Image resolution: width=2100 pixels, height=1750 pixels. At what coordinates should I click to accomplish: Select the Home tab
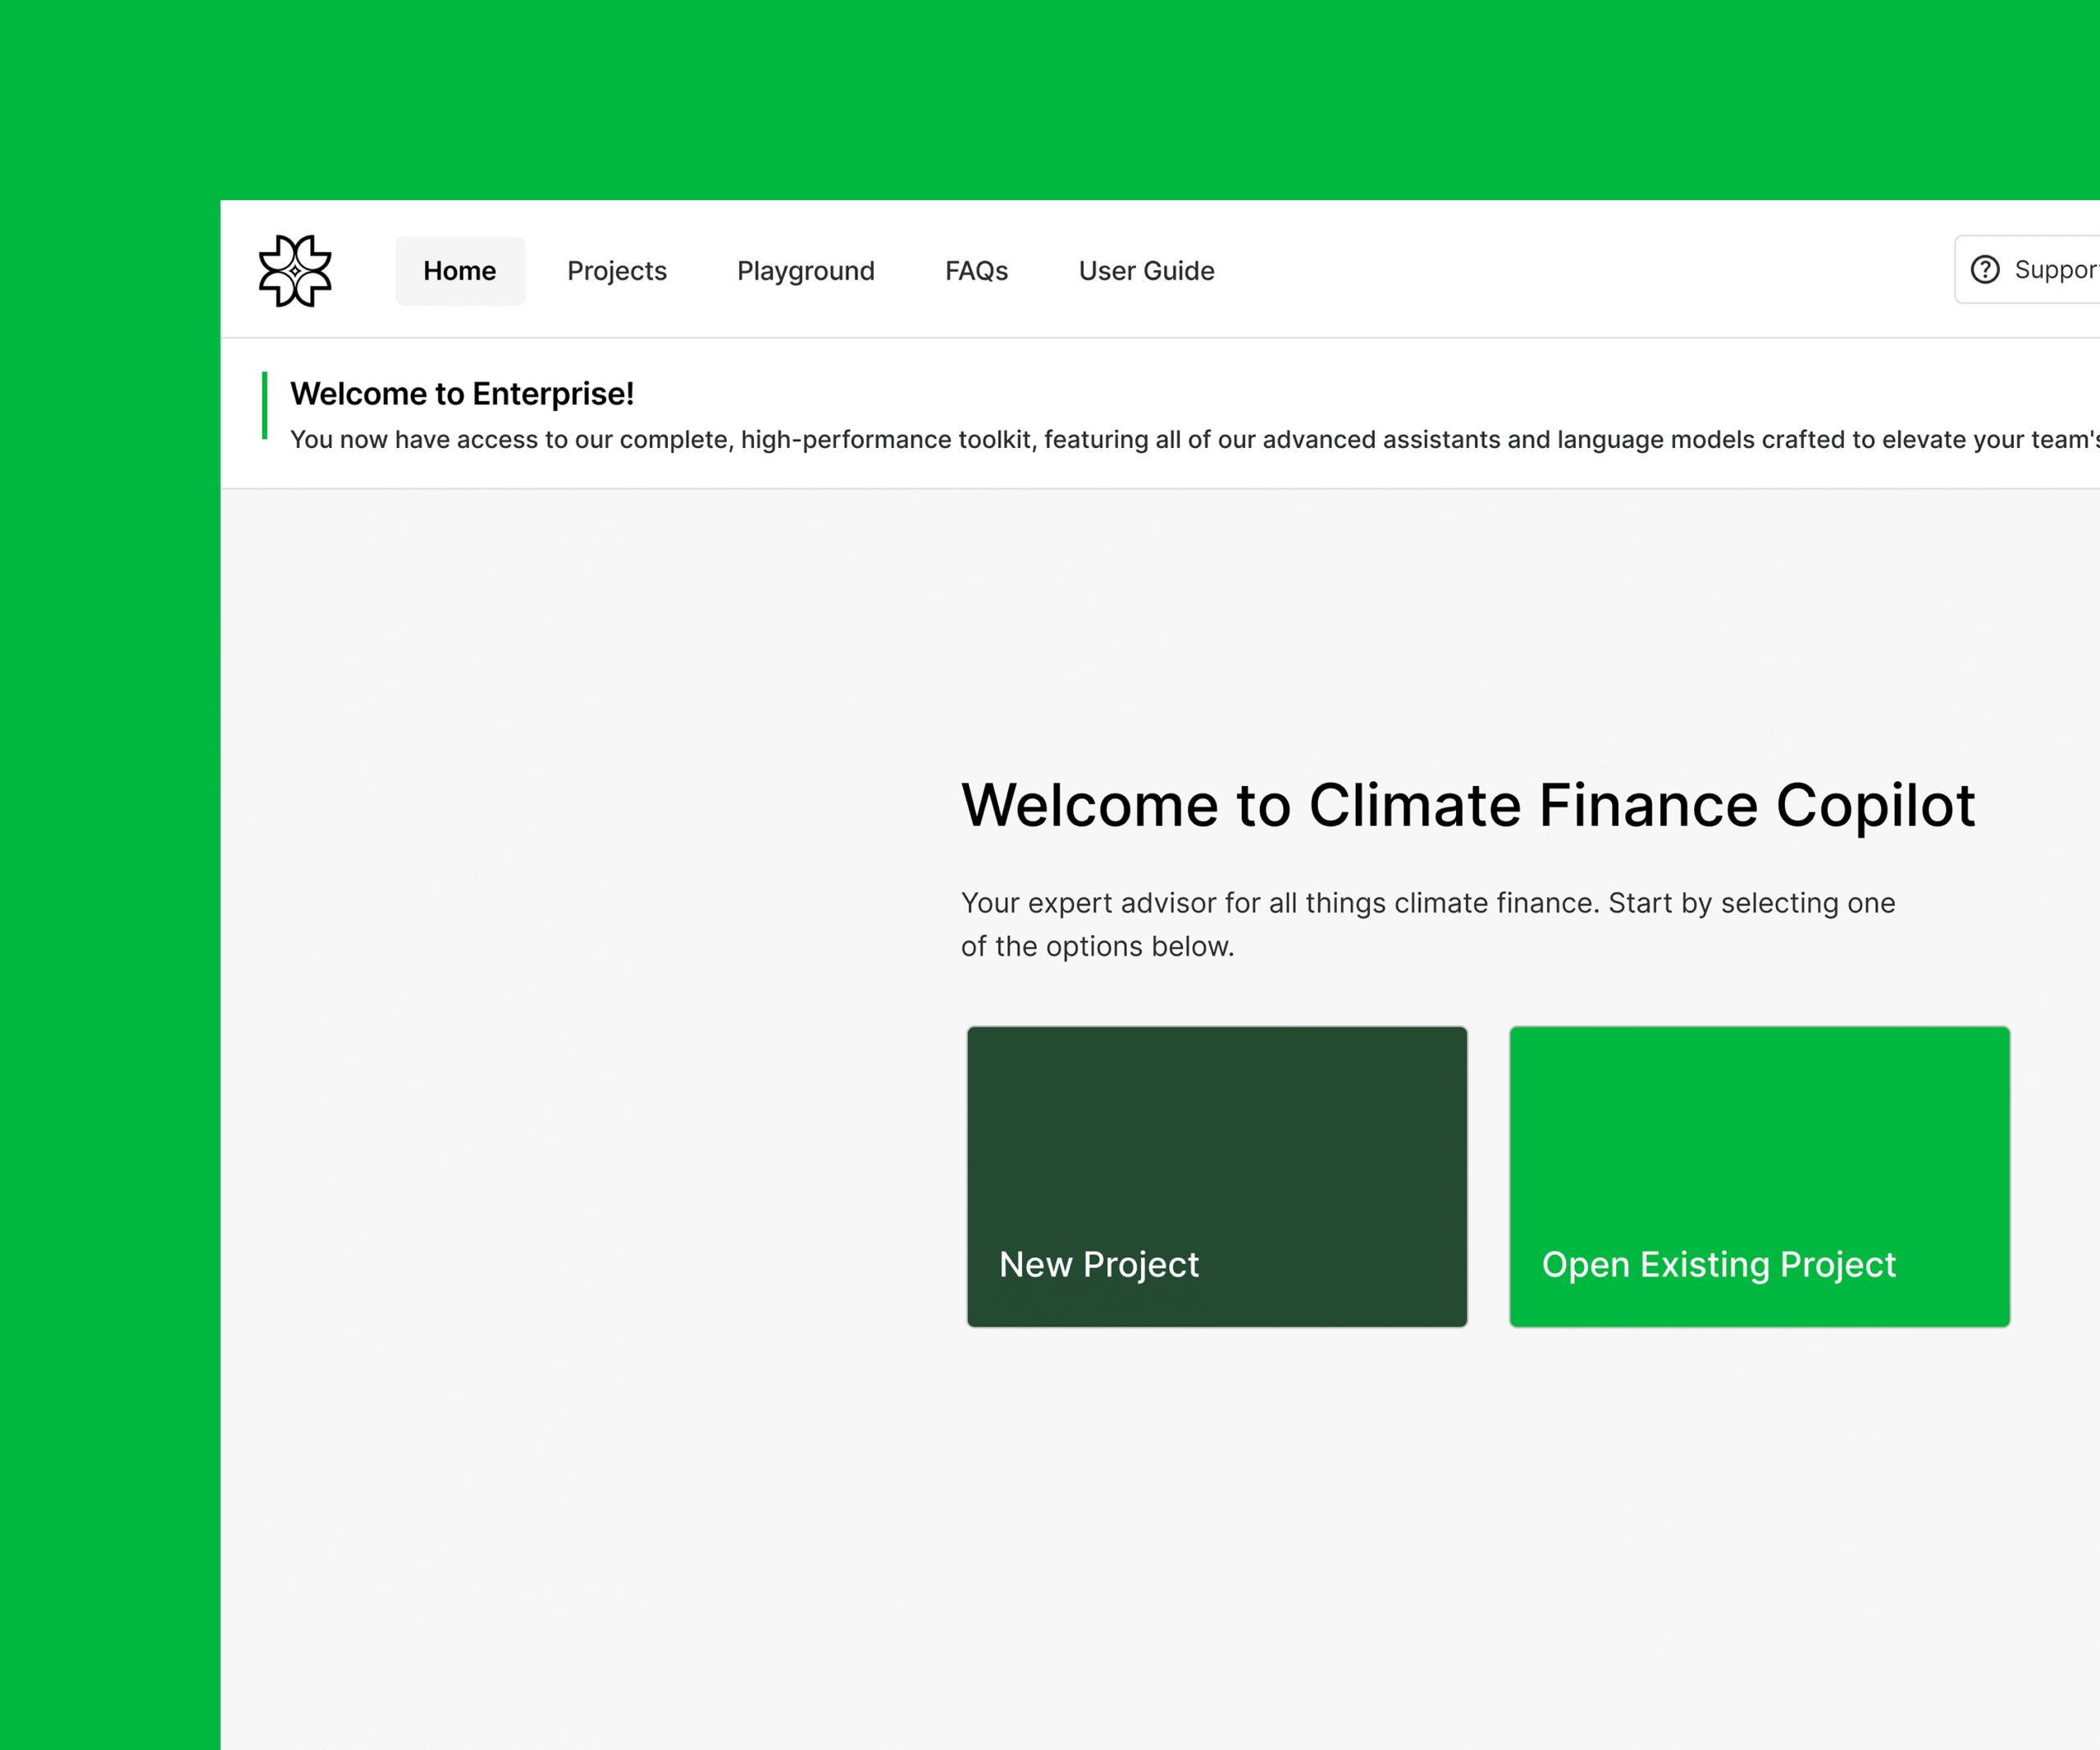pyautogui.click(x=460, y=271)
